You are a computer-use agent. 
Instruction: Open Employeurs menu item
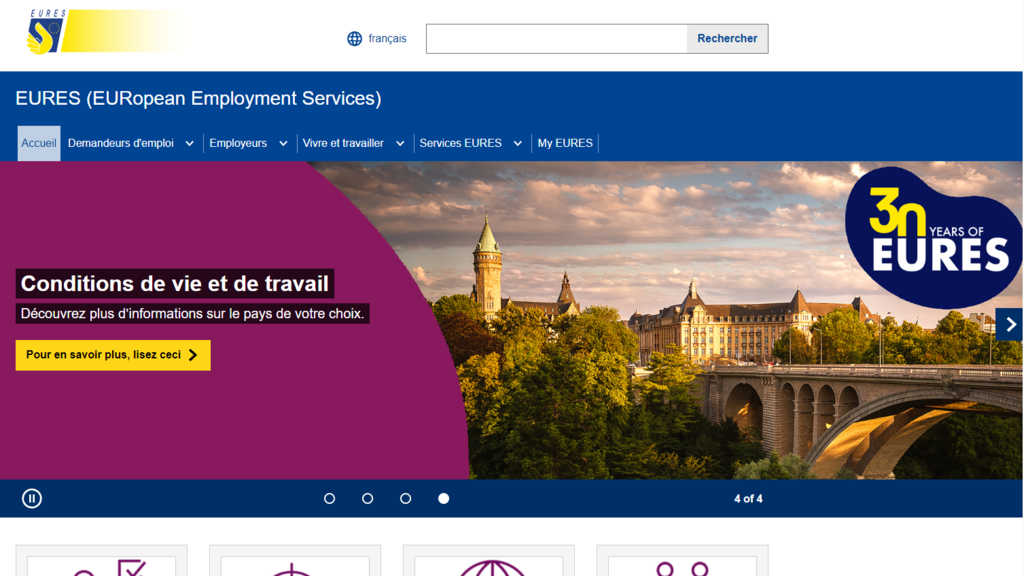tap(238, 143)
